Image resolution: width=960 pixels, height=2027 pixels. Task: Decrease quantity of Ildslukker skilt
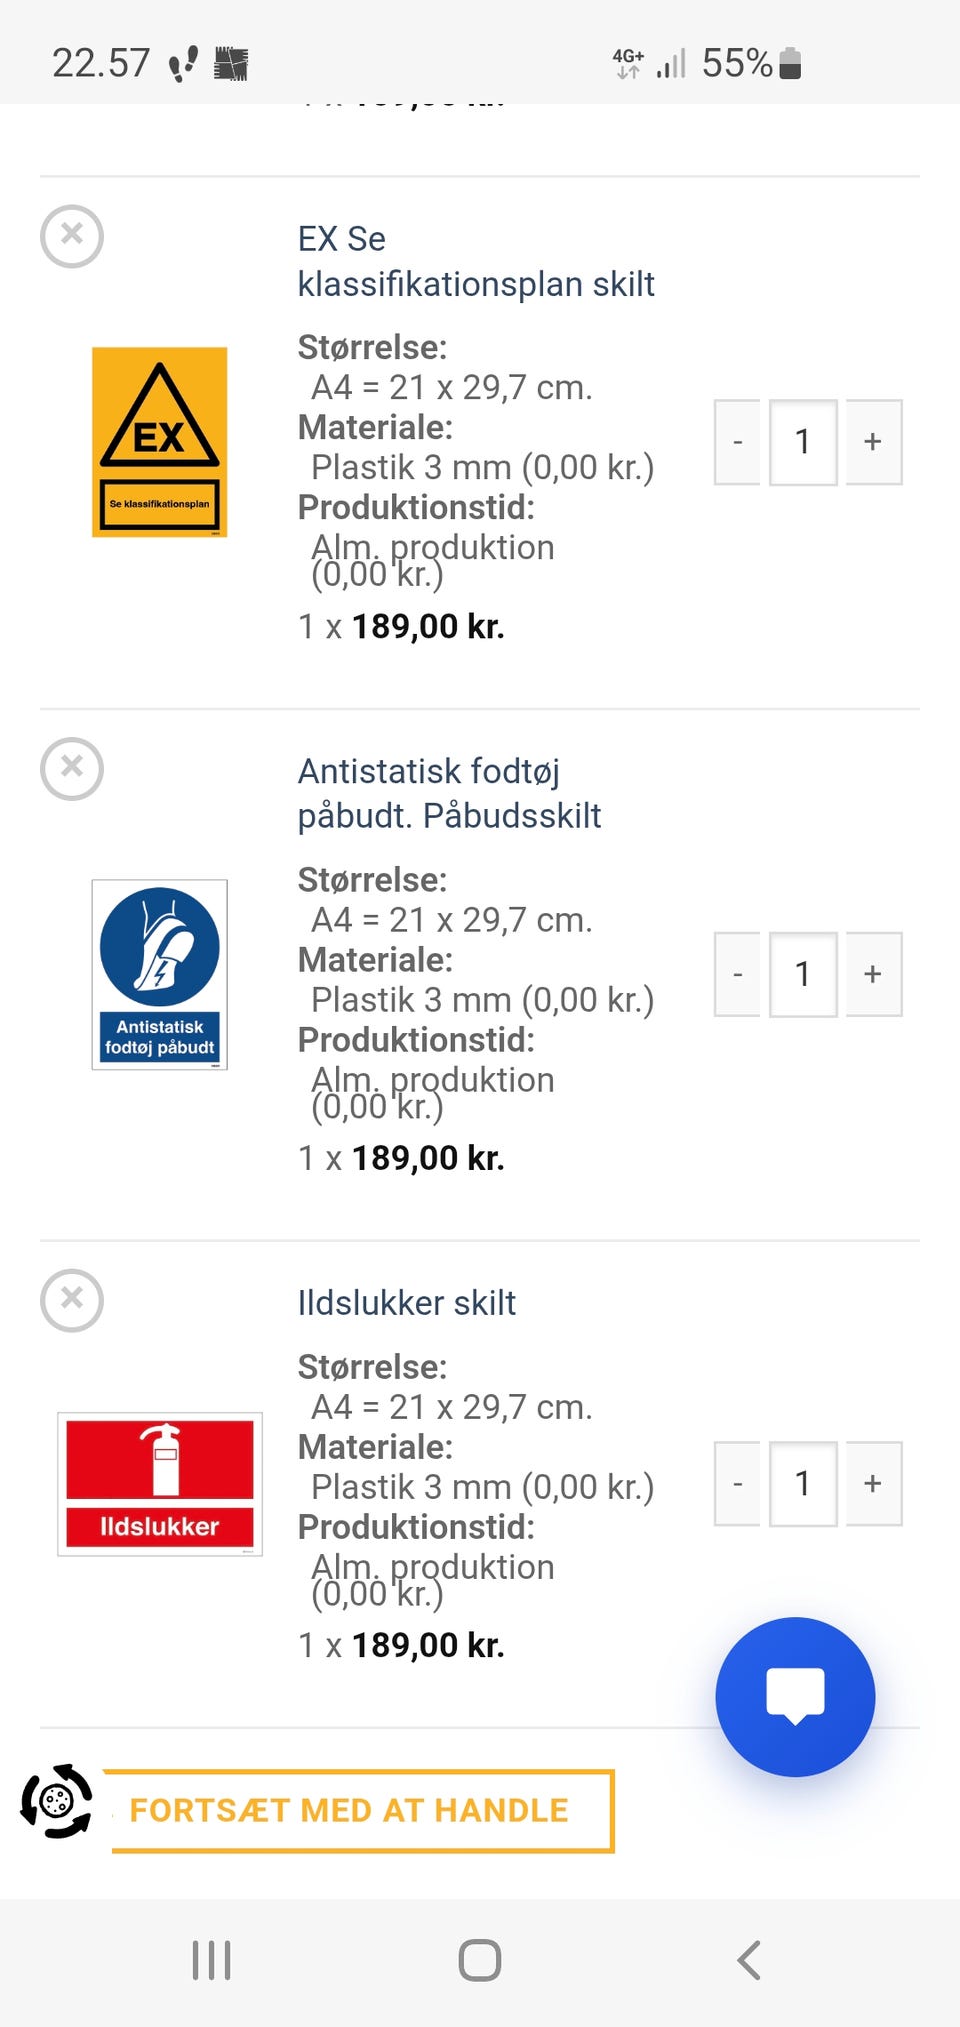[738, 1483]
